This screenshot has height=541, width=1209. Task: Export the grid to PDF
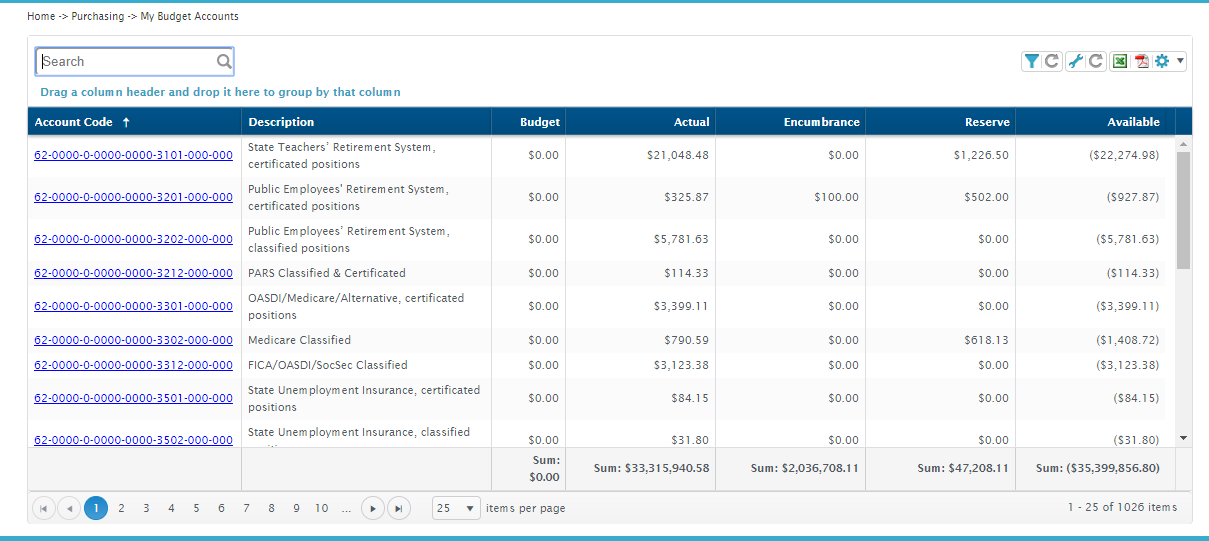click(x=1142, y=61)
